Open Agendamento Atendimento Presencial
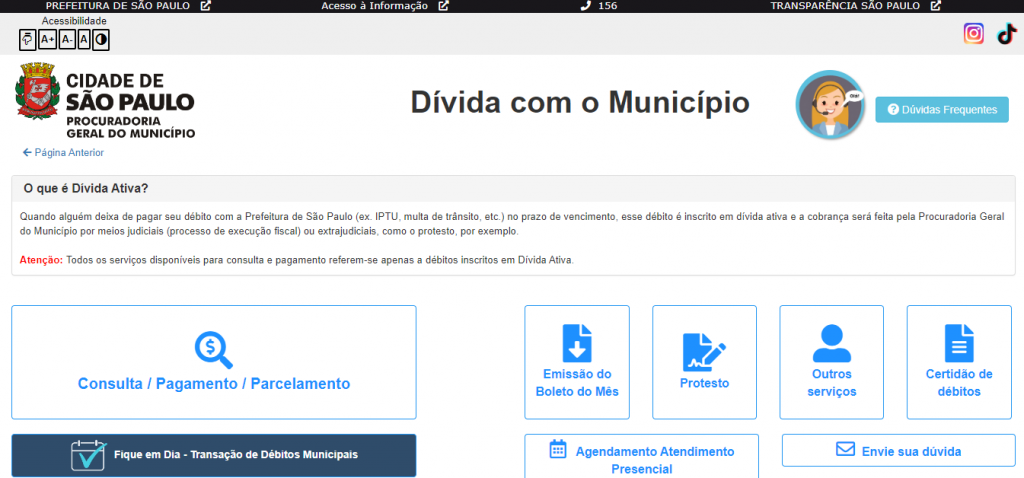Viewport: 1024px width, 478px height. (x=642, y=458)
